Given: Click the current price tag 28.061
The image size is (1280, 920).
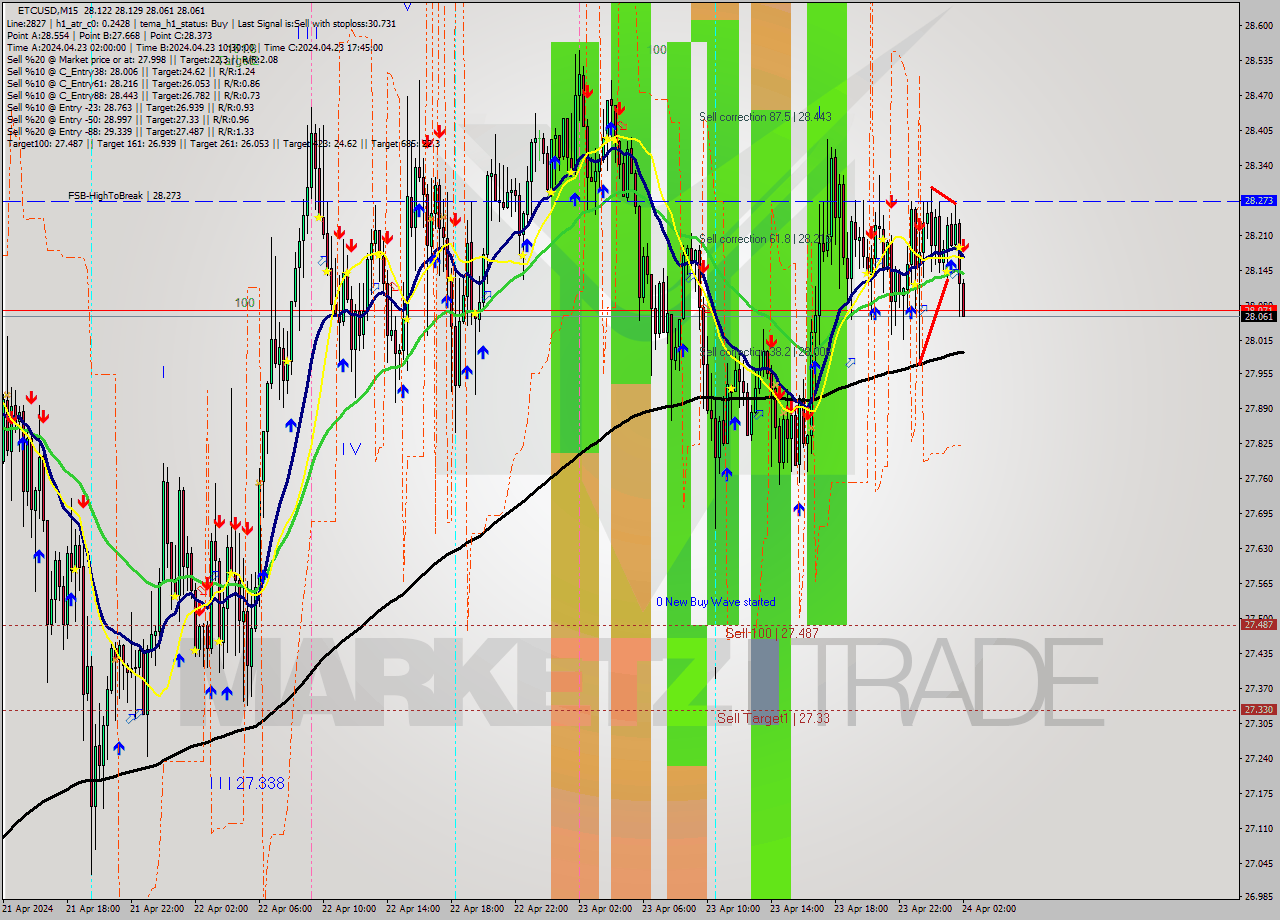Looking at the screenshot, I should coord(1258,317).
